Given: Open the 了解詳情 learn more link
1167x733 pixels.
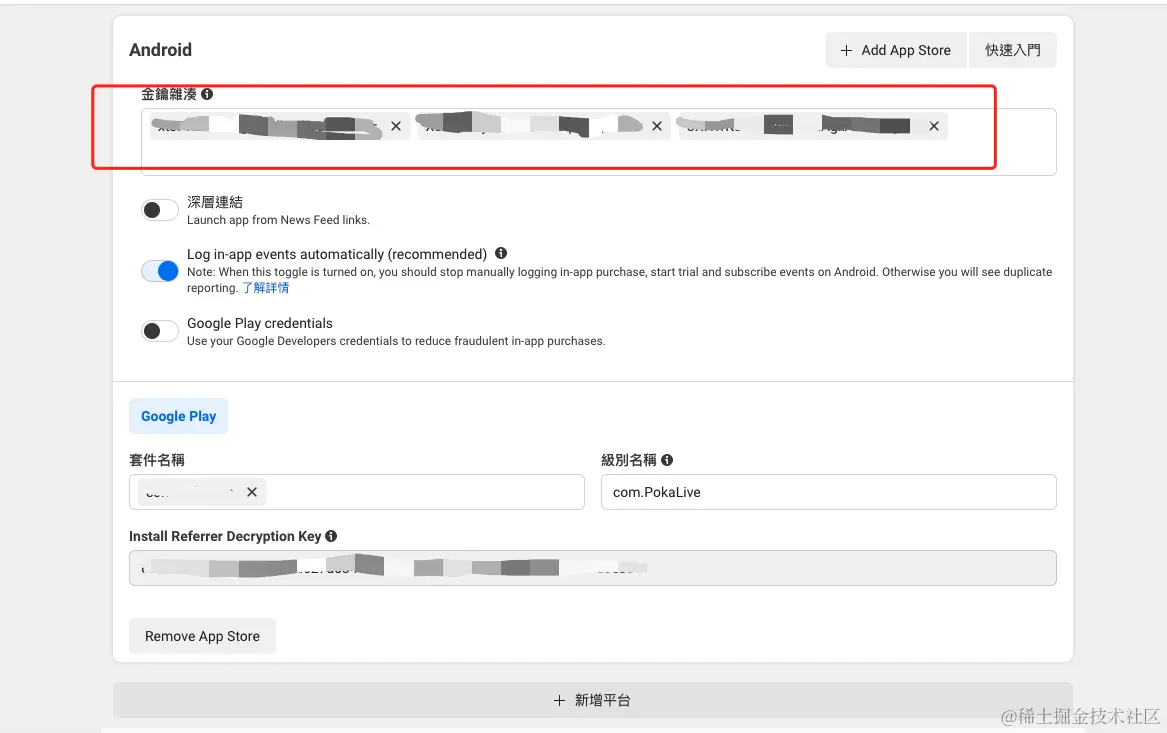Looking at the screenshot, I should (266, 288).
